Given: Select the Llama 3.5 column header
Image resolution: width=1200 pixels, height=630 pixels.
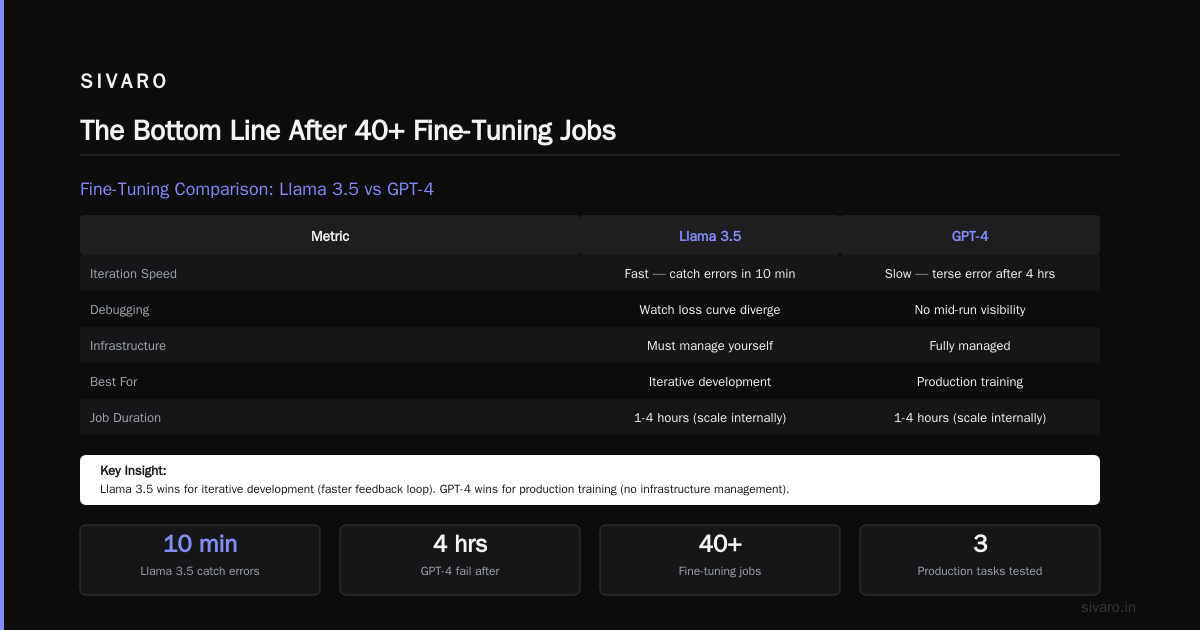Looking at the screenshot, I should 710,237.
